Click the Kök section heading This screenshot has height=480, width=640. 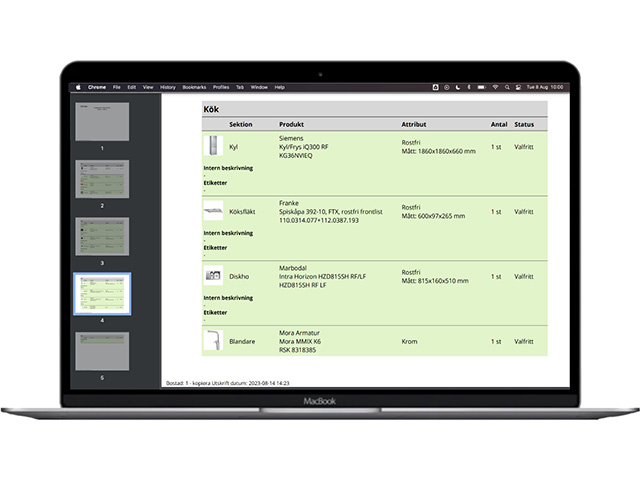coord(211,109)
